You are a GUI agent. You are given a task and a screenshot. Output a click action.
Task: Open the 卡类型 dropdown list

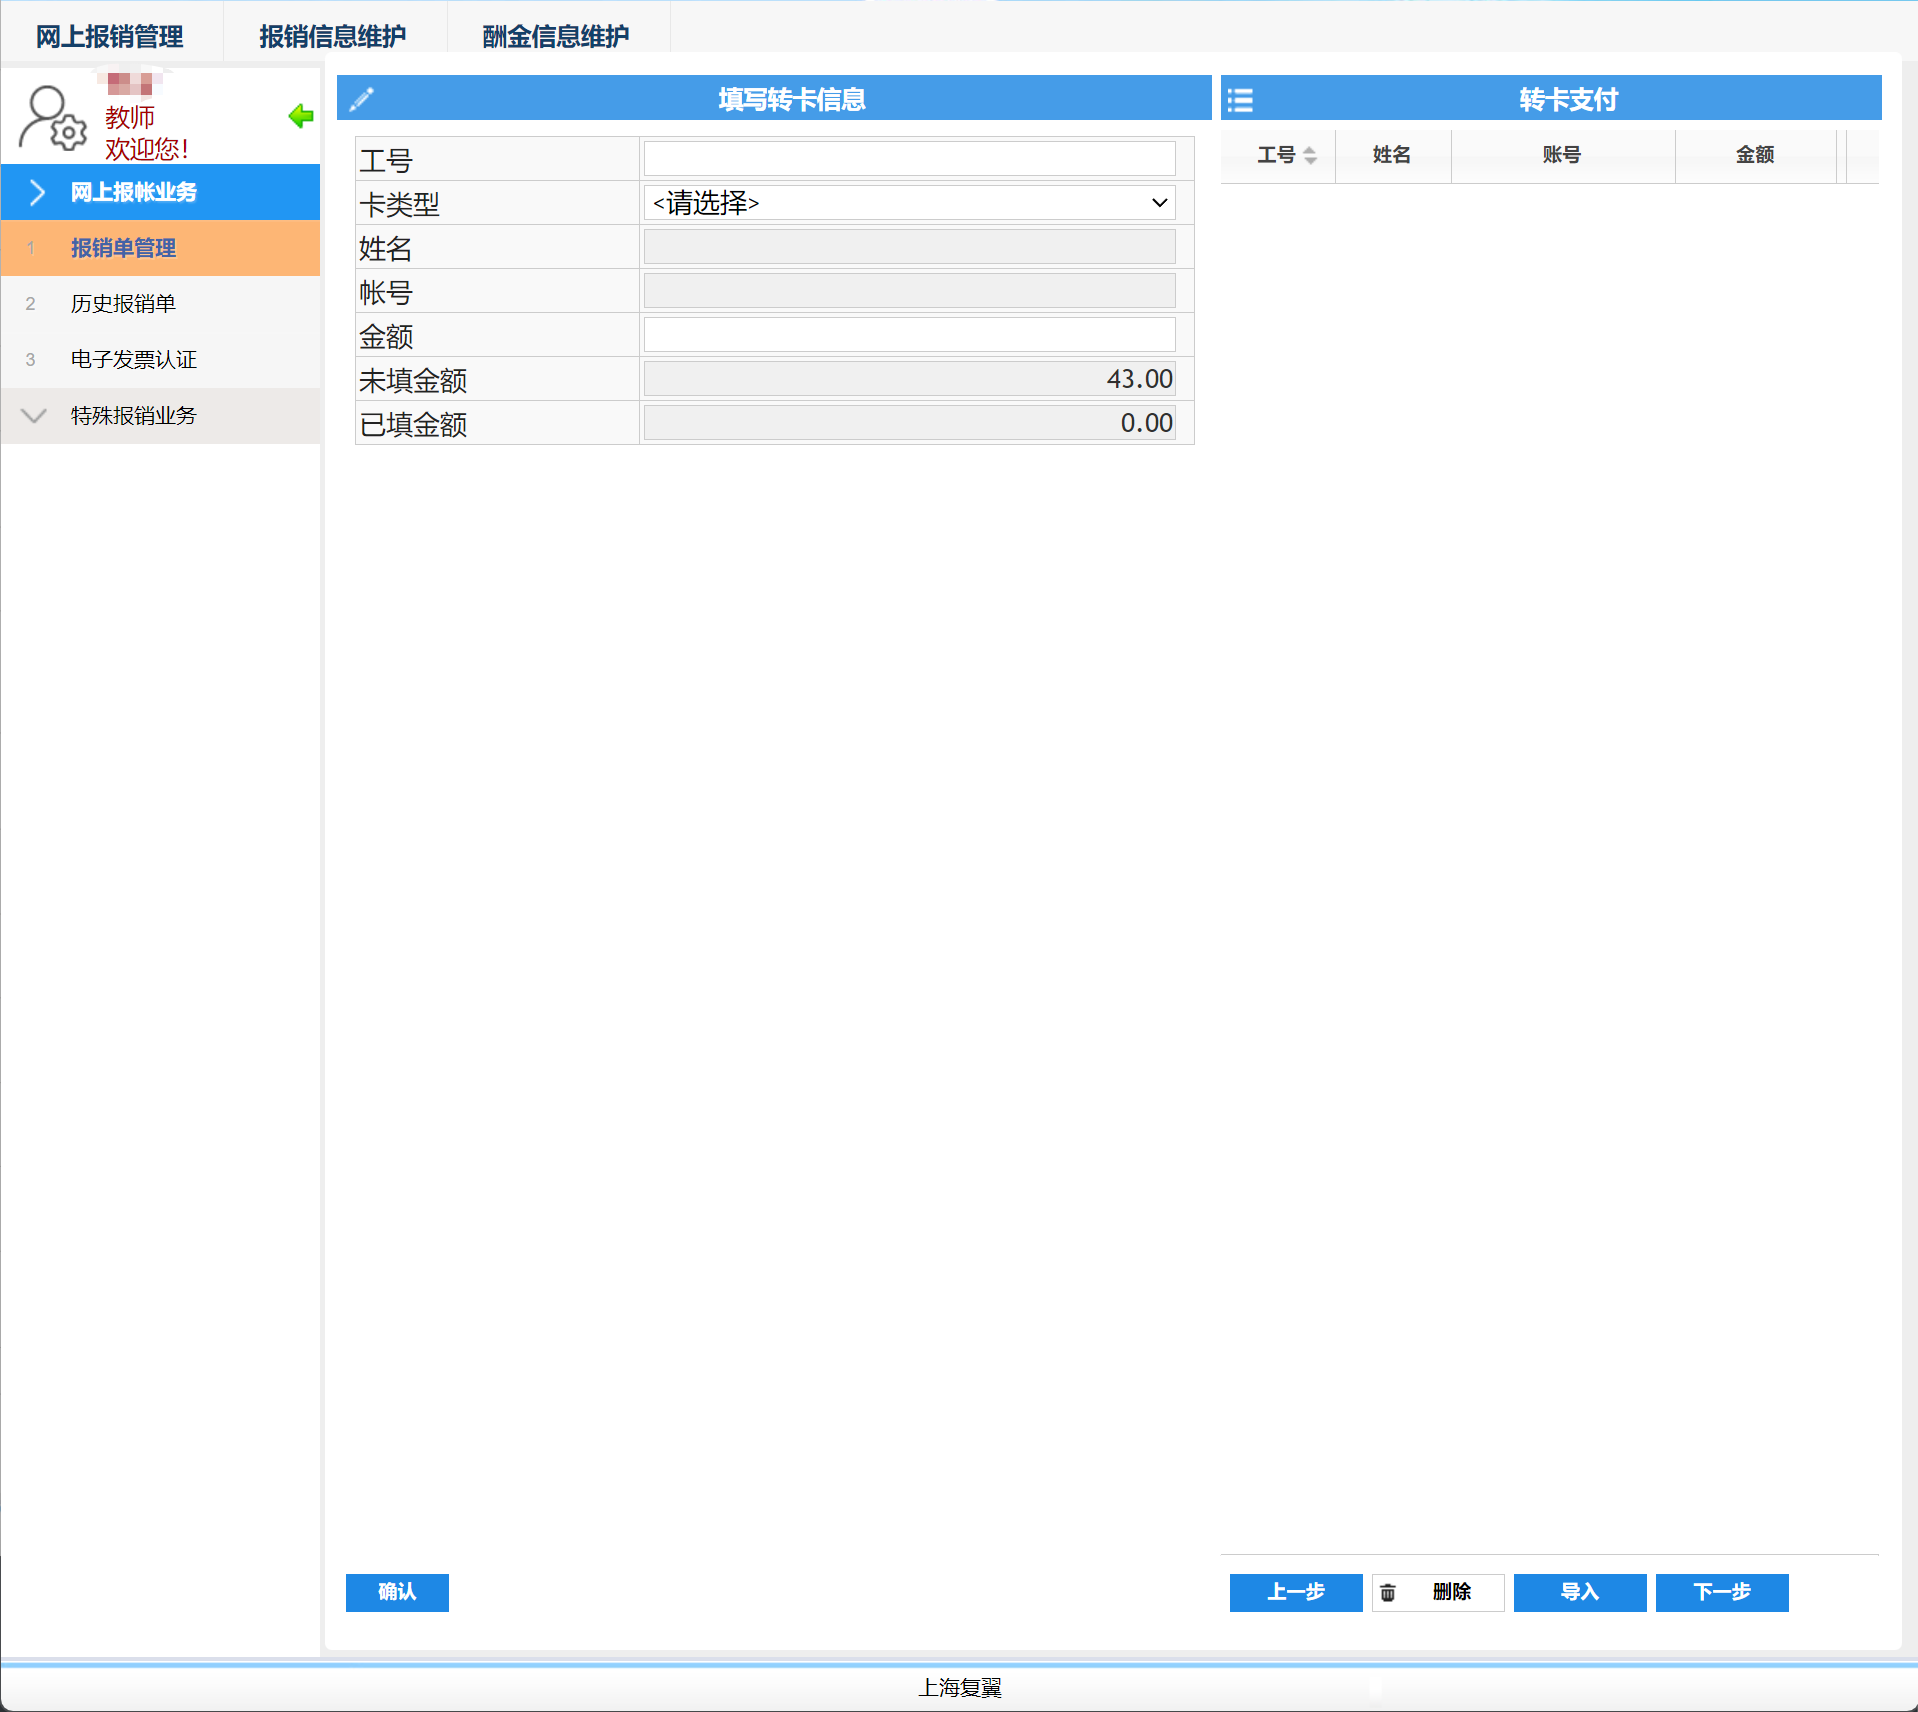pyautogui.click(x=908, y=203)
